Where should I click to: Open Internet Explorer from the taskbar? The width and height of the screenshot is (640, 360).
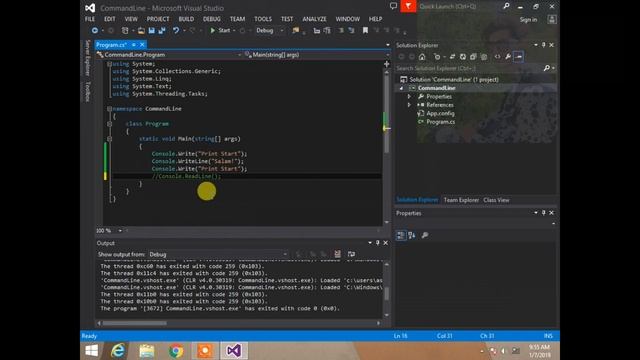point(118,351)
